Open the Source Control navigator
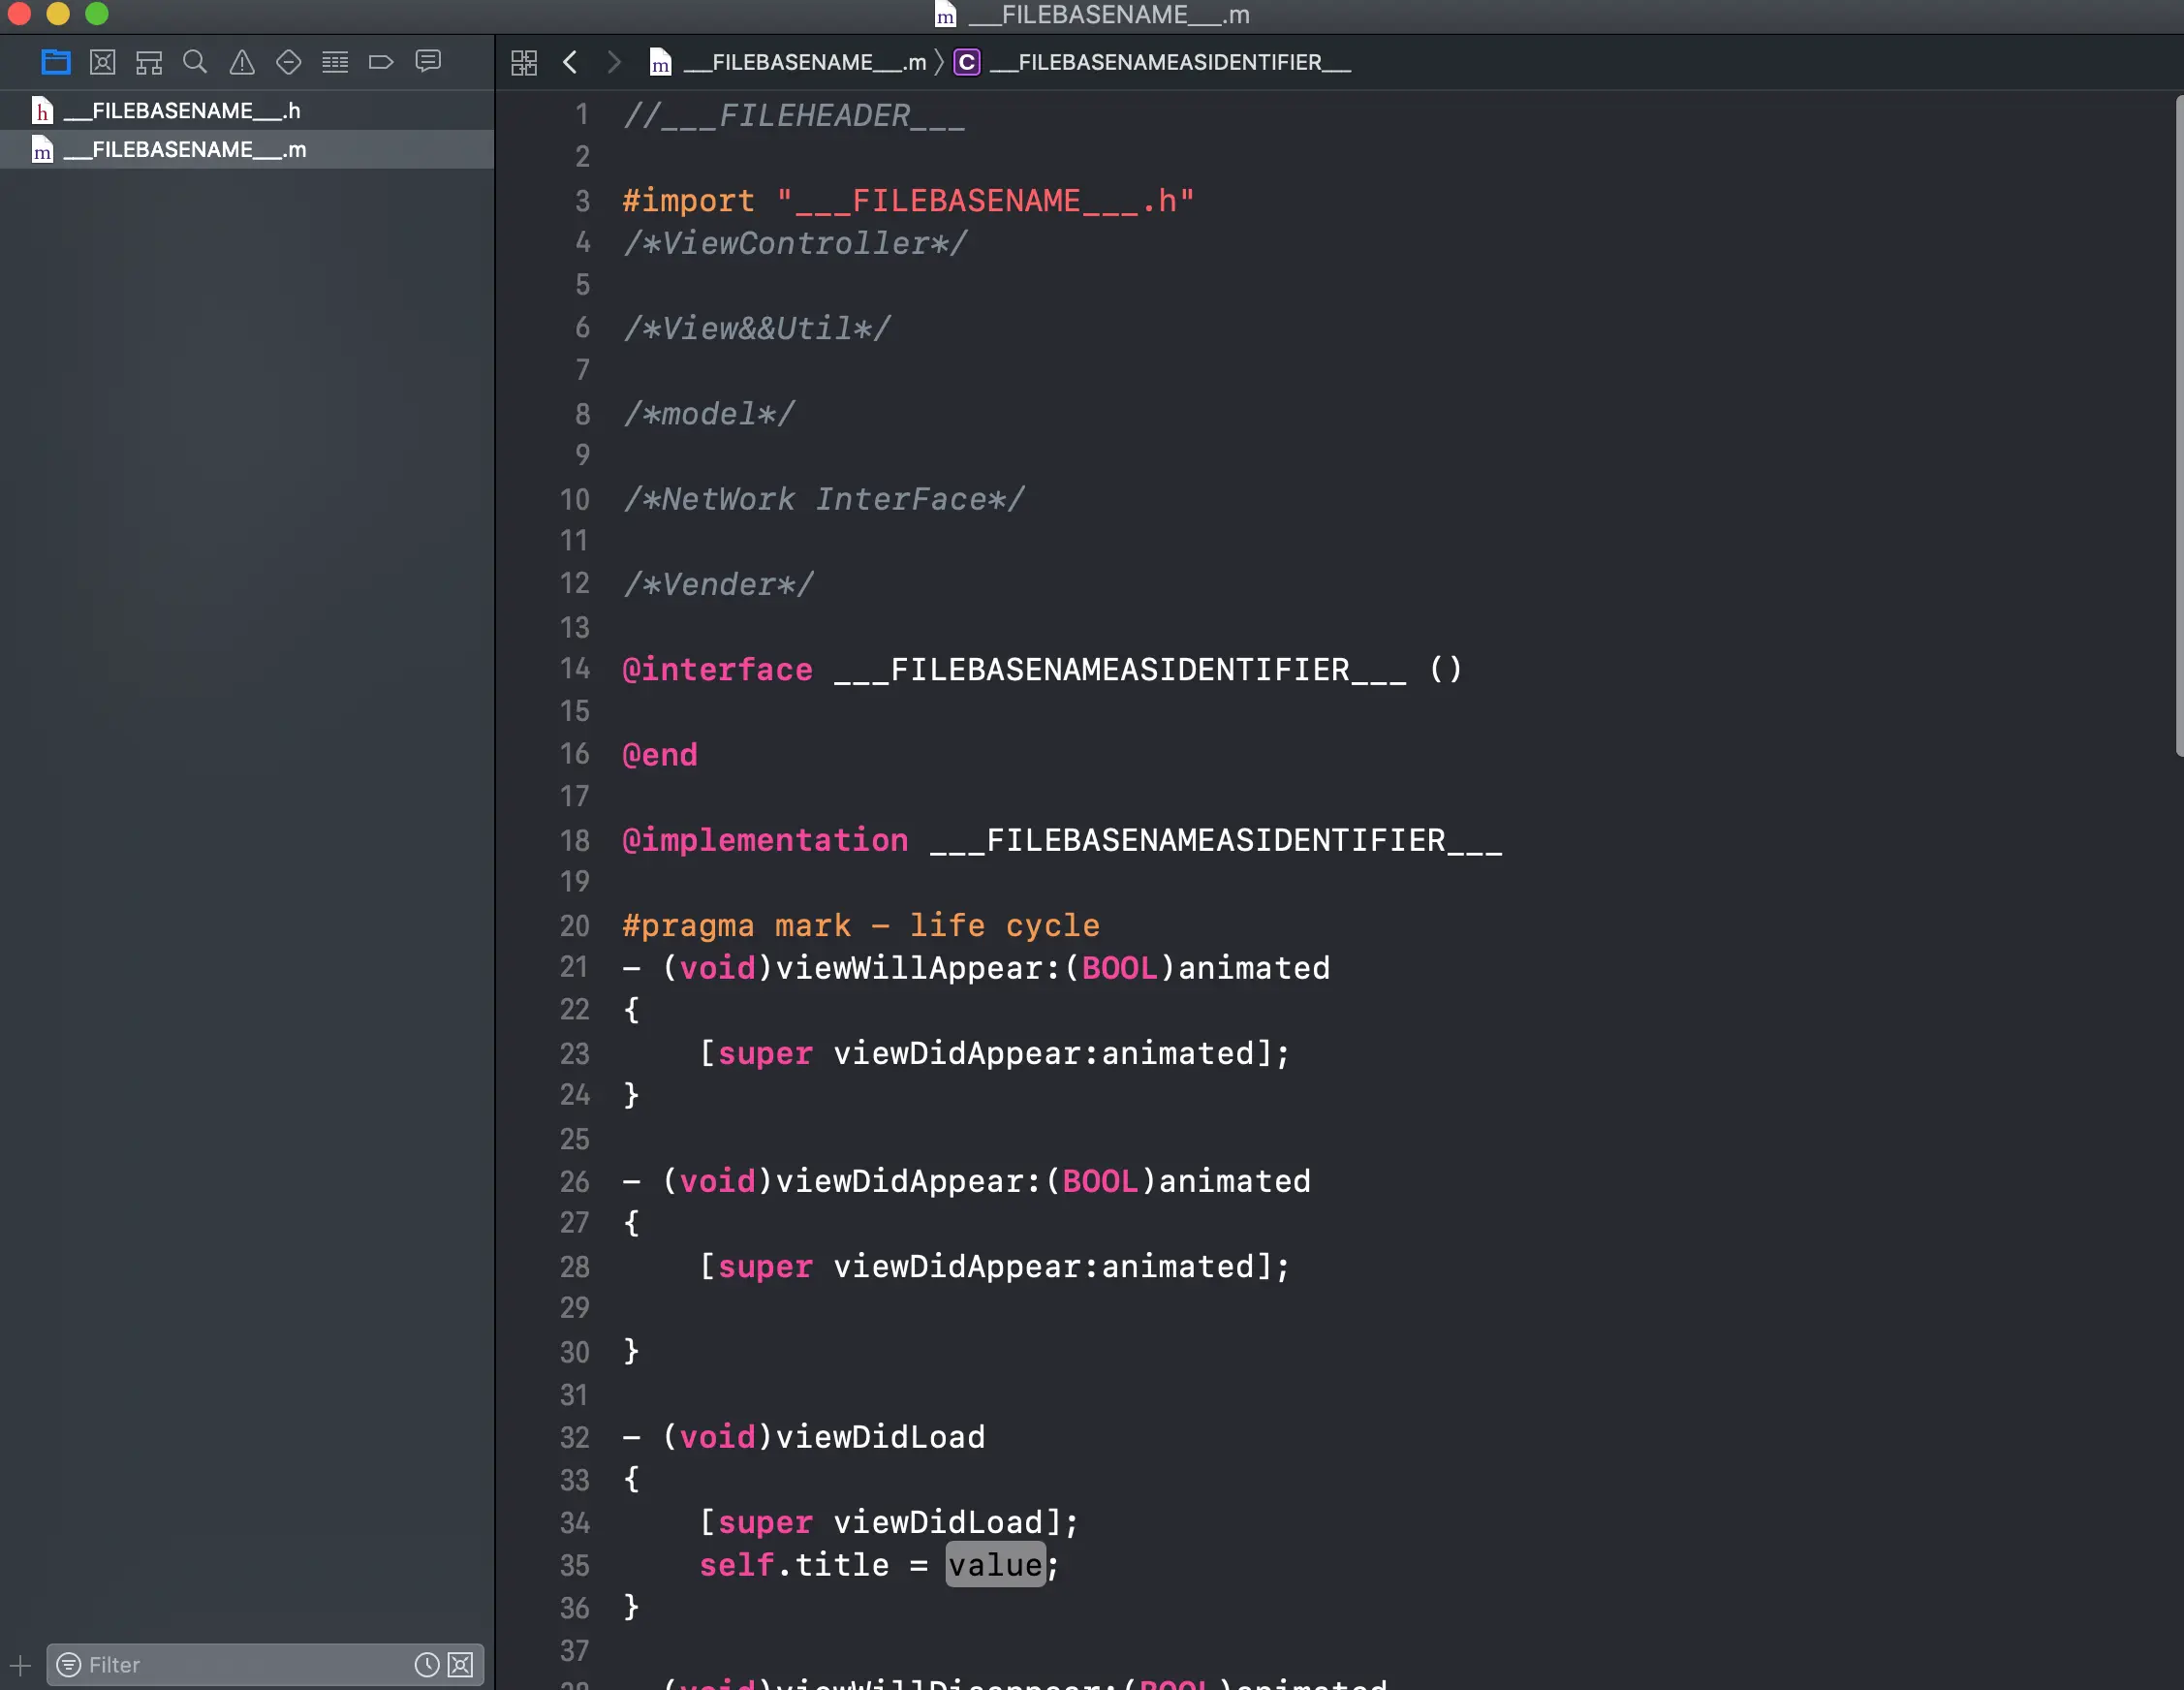 point(102,62)
